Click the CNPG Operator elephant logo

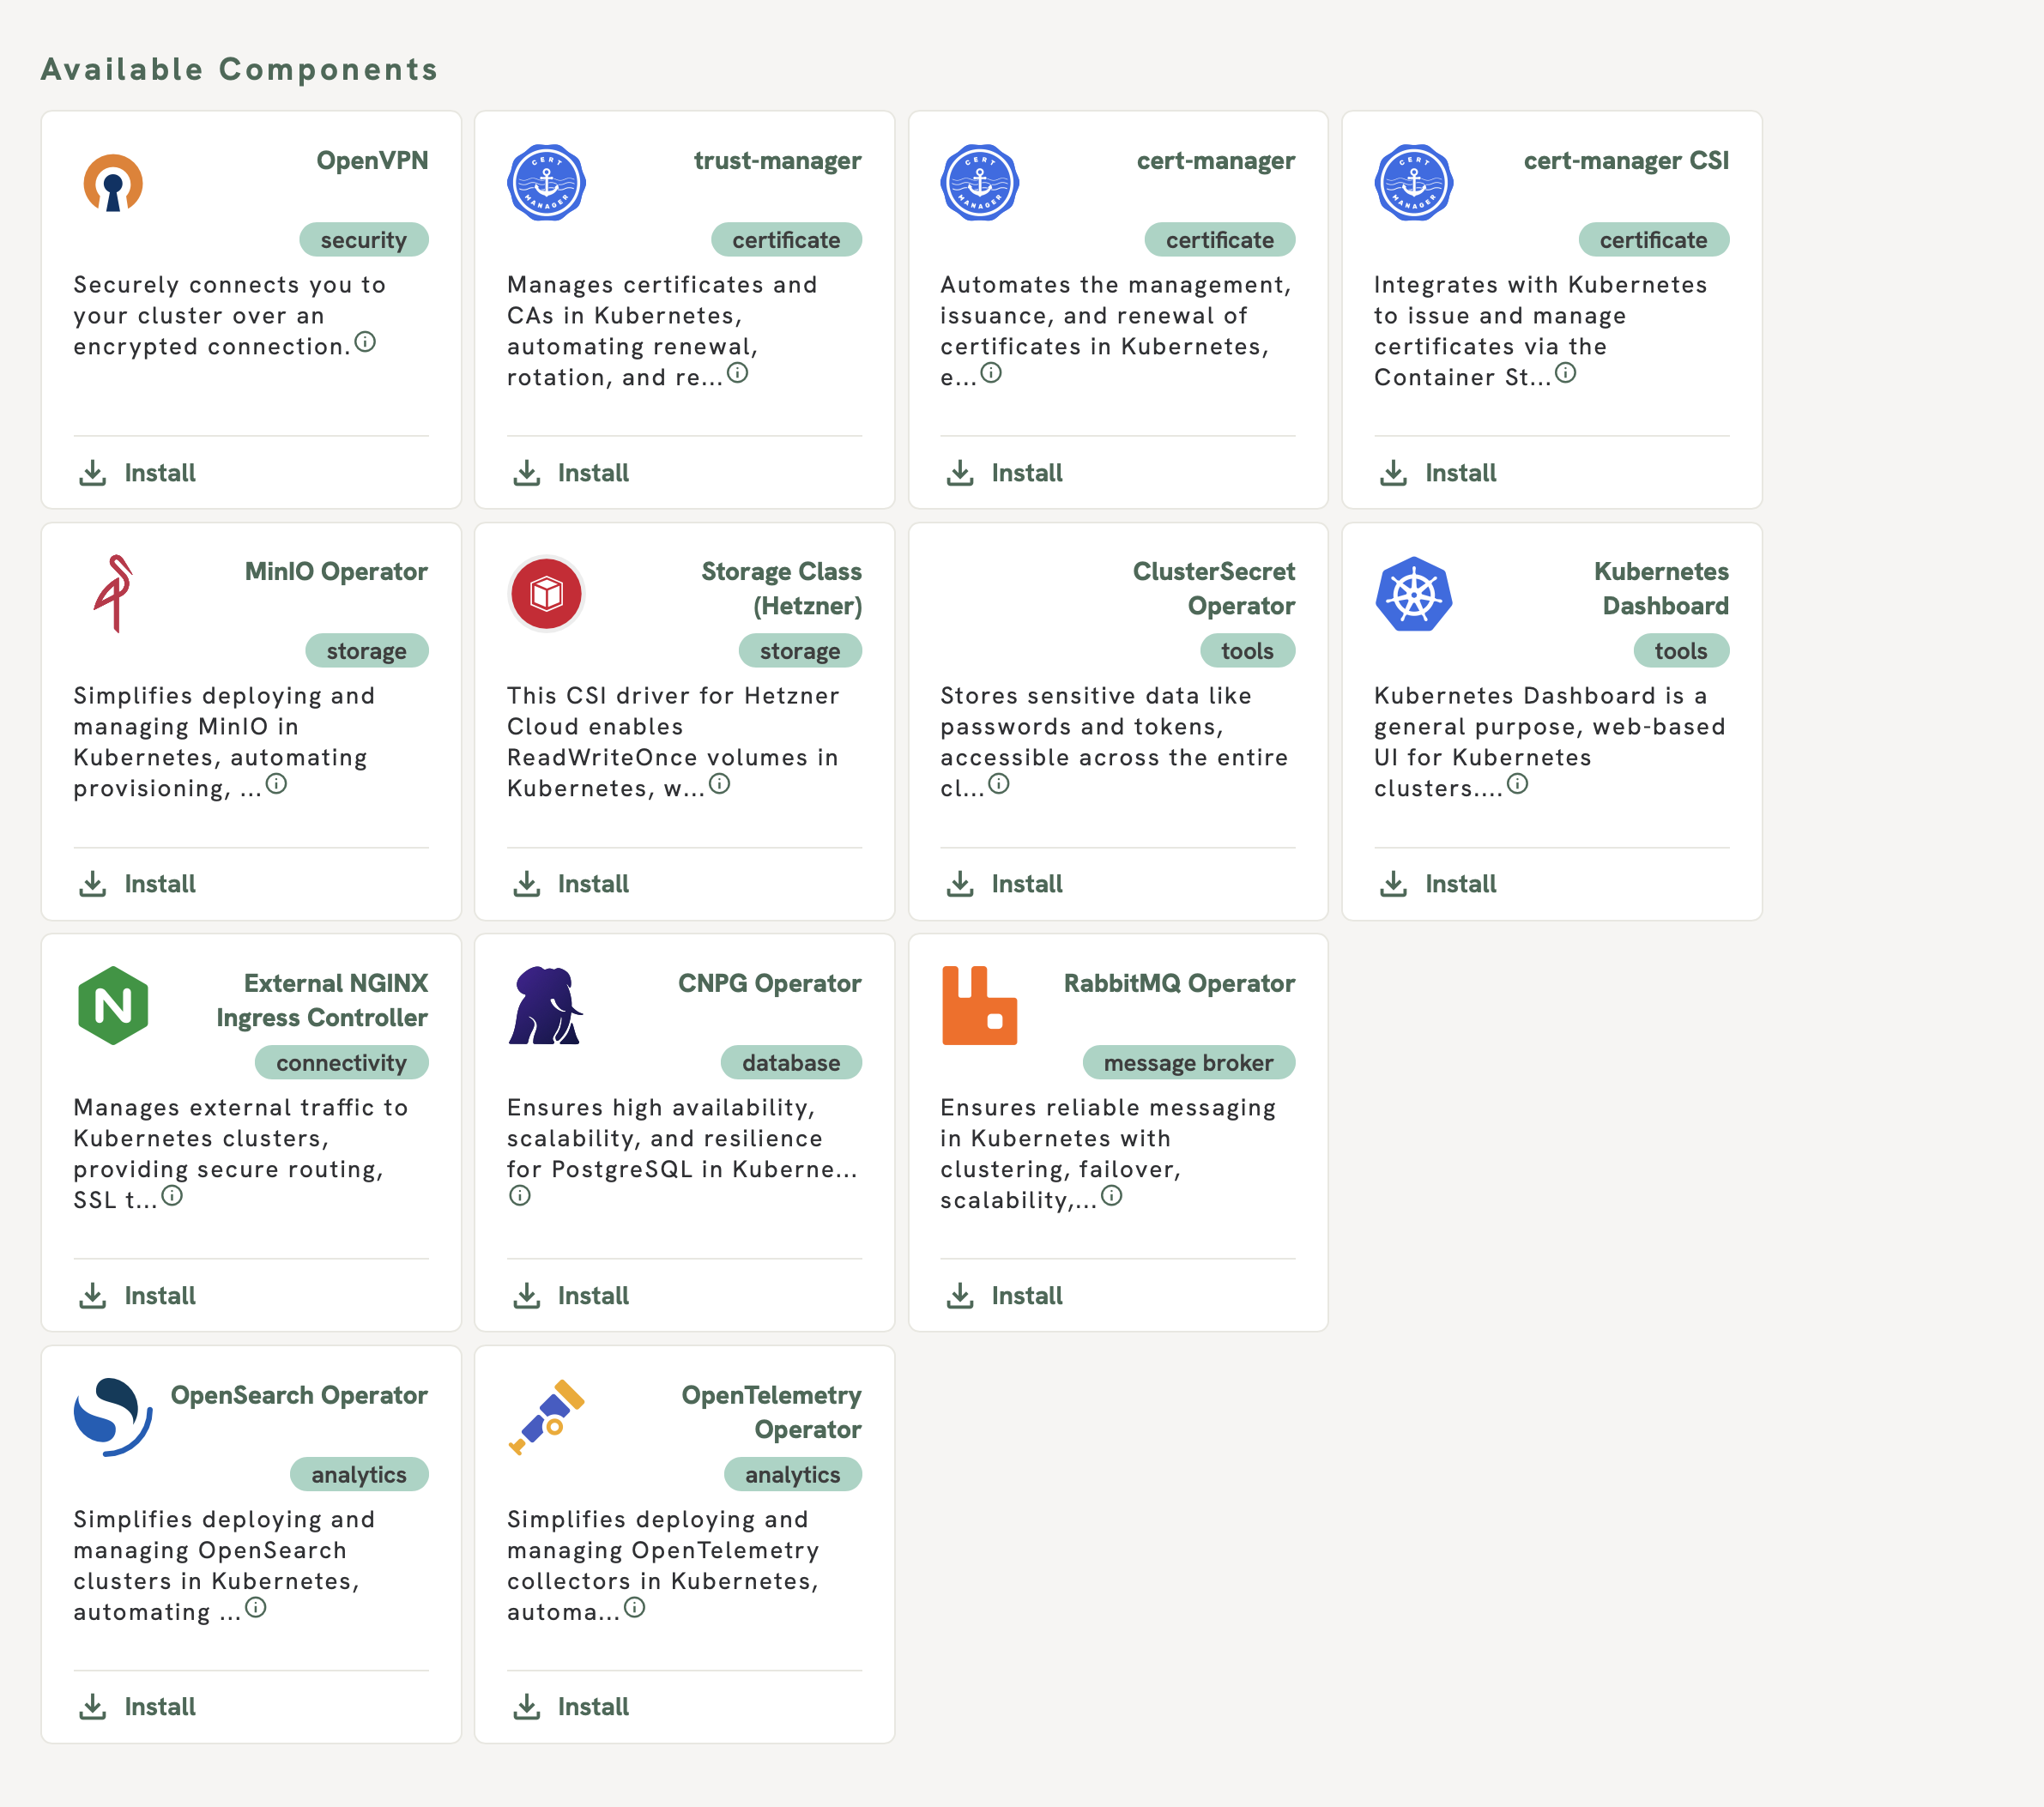(x=546, y=1005)
